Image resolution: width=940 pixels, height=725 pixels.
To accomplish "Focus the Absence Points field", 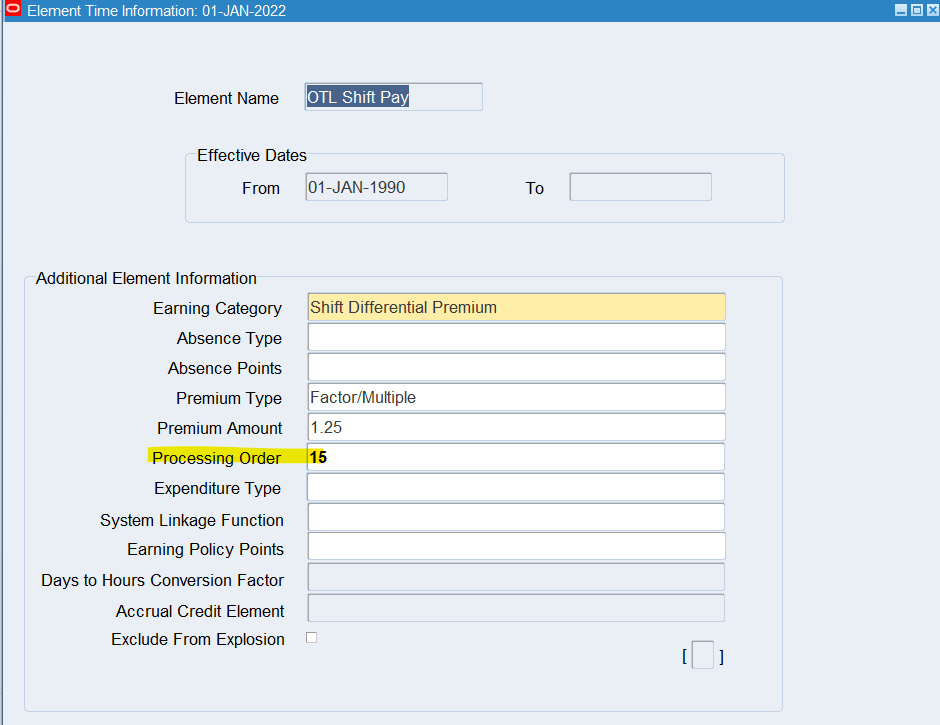I will click(516, 367).
